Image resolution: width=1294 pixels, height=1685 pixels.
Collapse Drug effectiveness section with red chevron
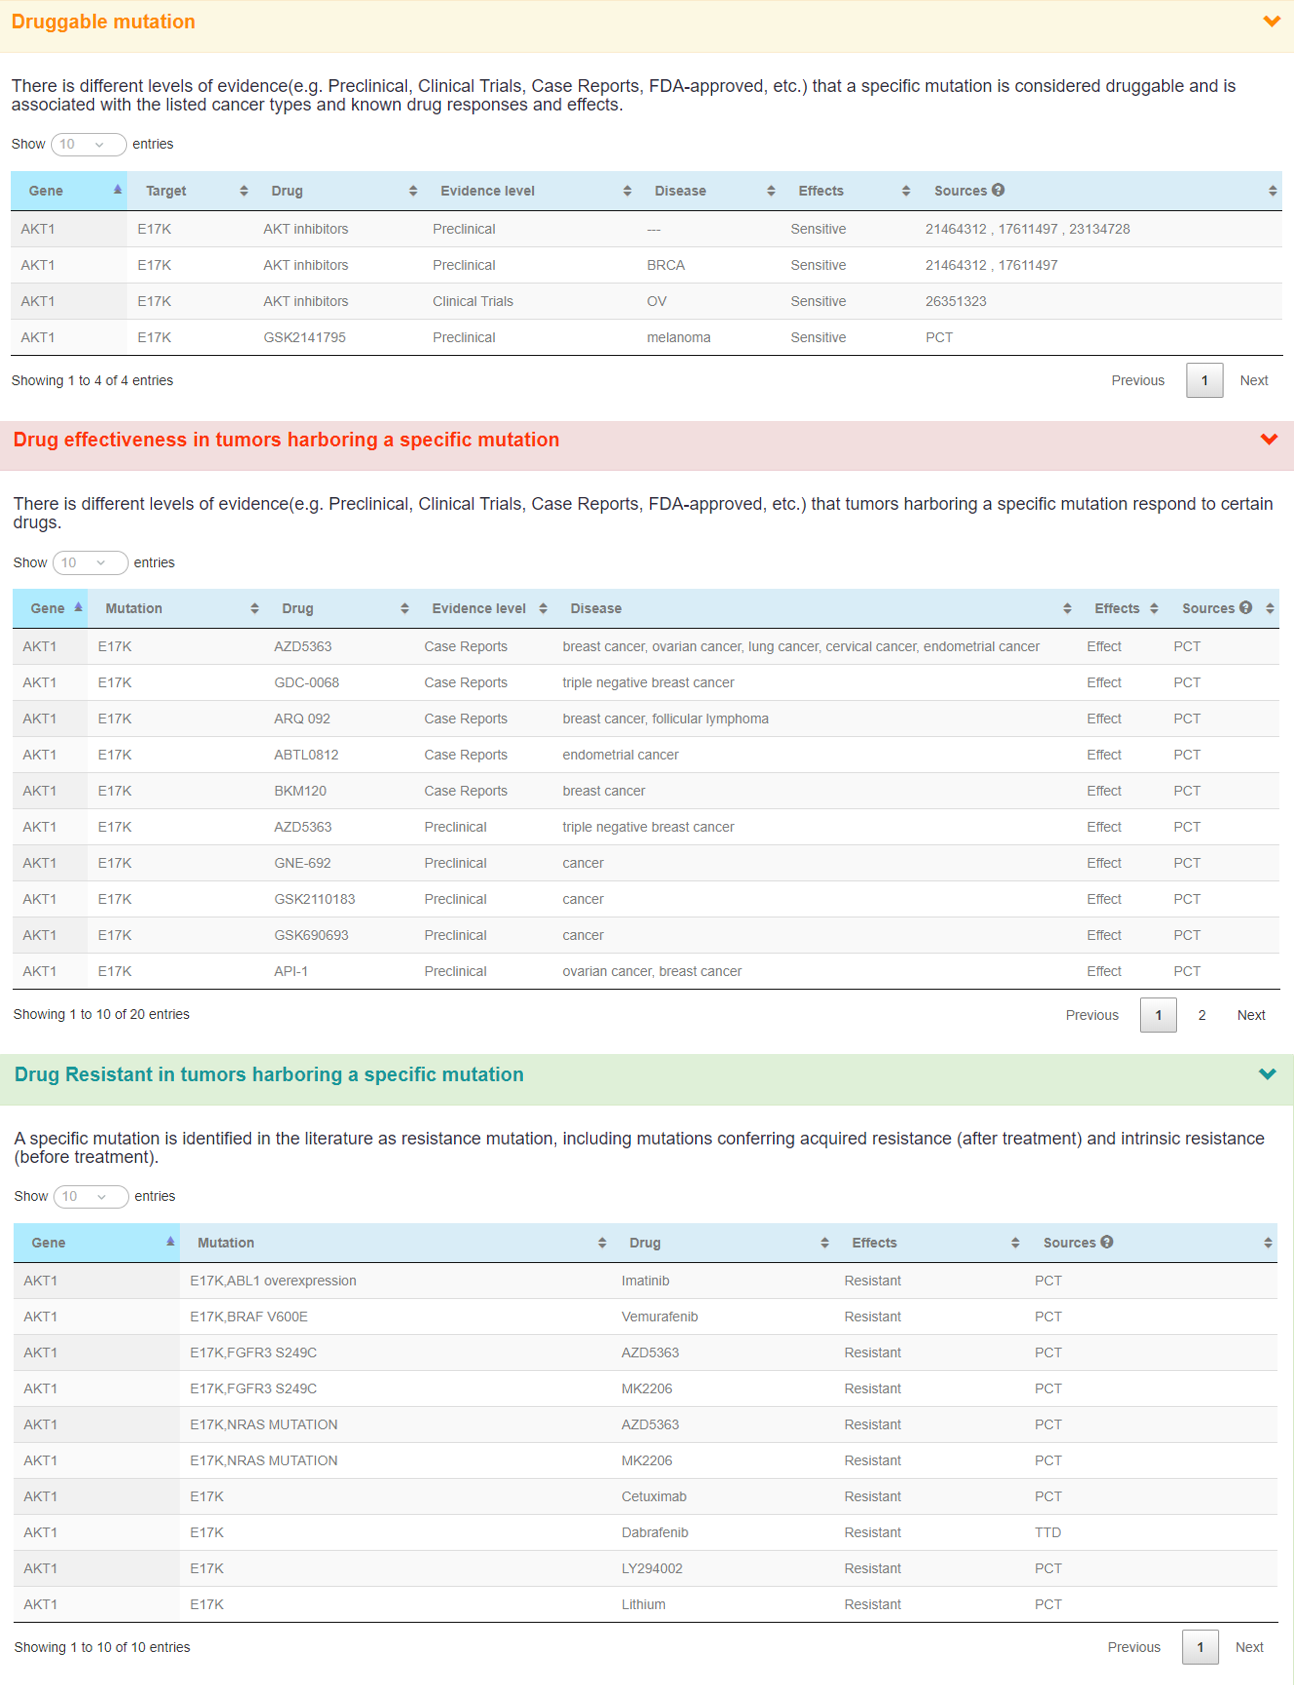point(1269,439)
